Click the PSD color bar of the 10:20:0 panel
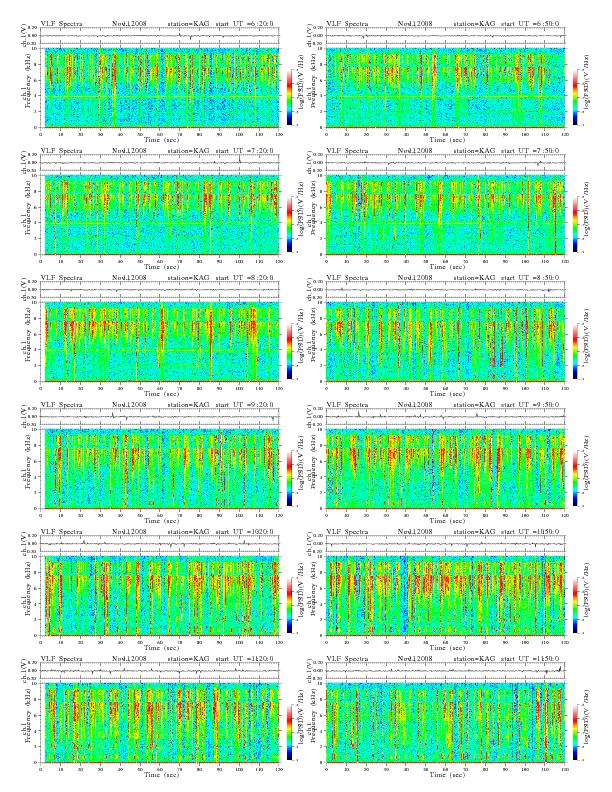 click(x=289, y=605)
